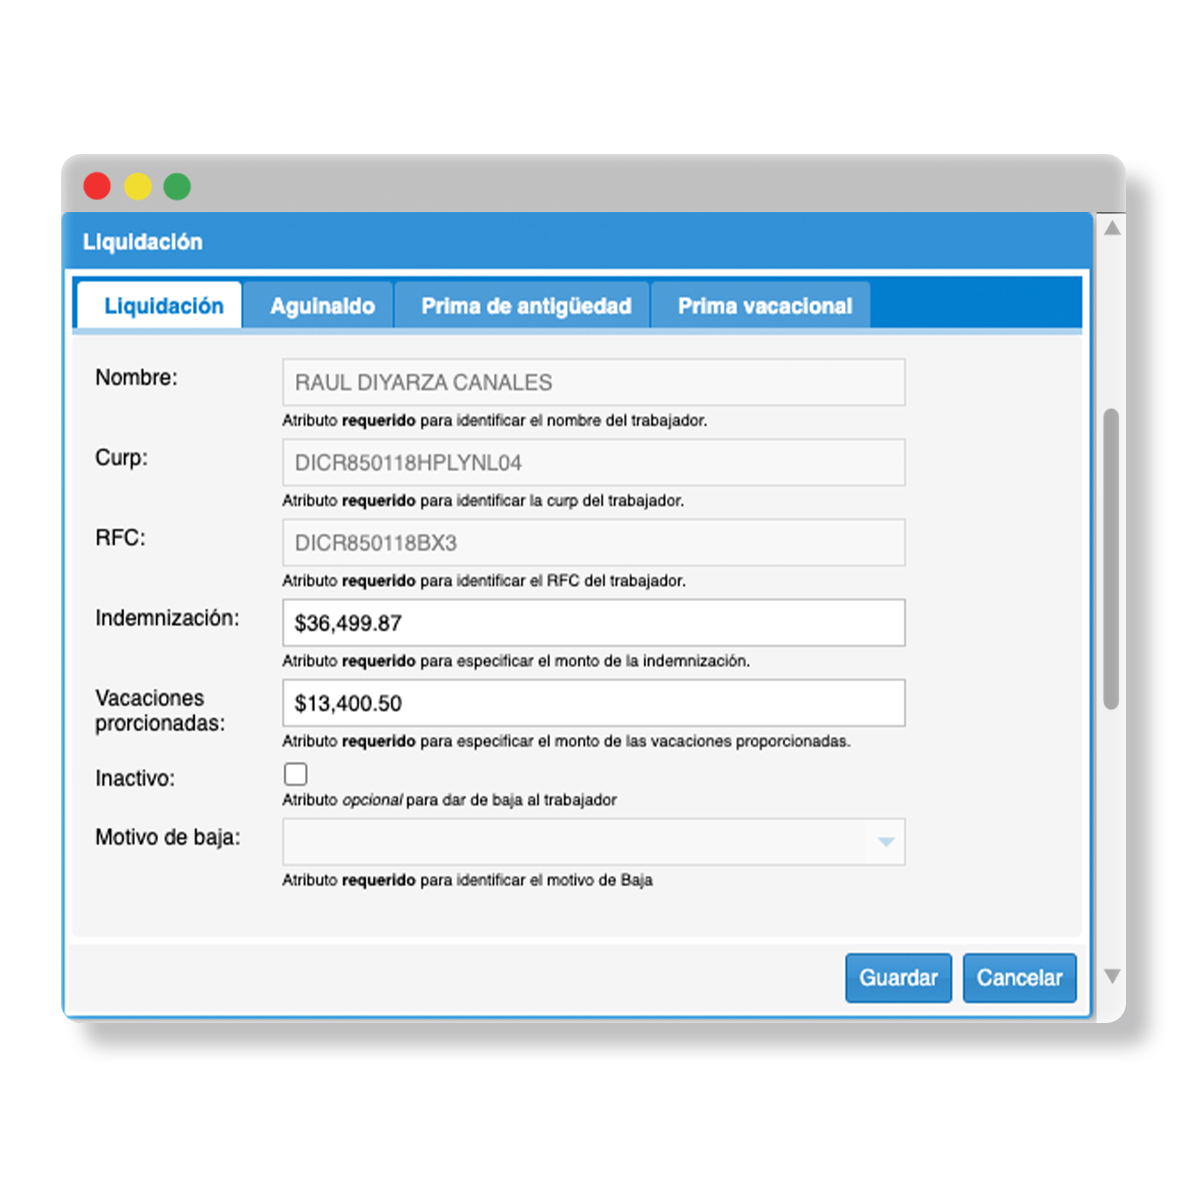
Task: Focus the Vacaciones proporcionadas amount field
Action: [x=593, y=703]
